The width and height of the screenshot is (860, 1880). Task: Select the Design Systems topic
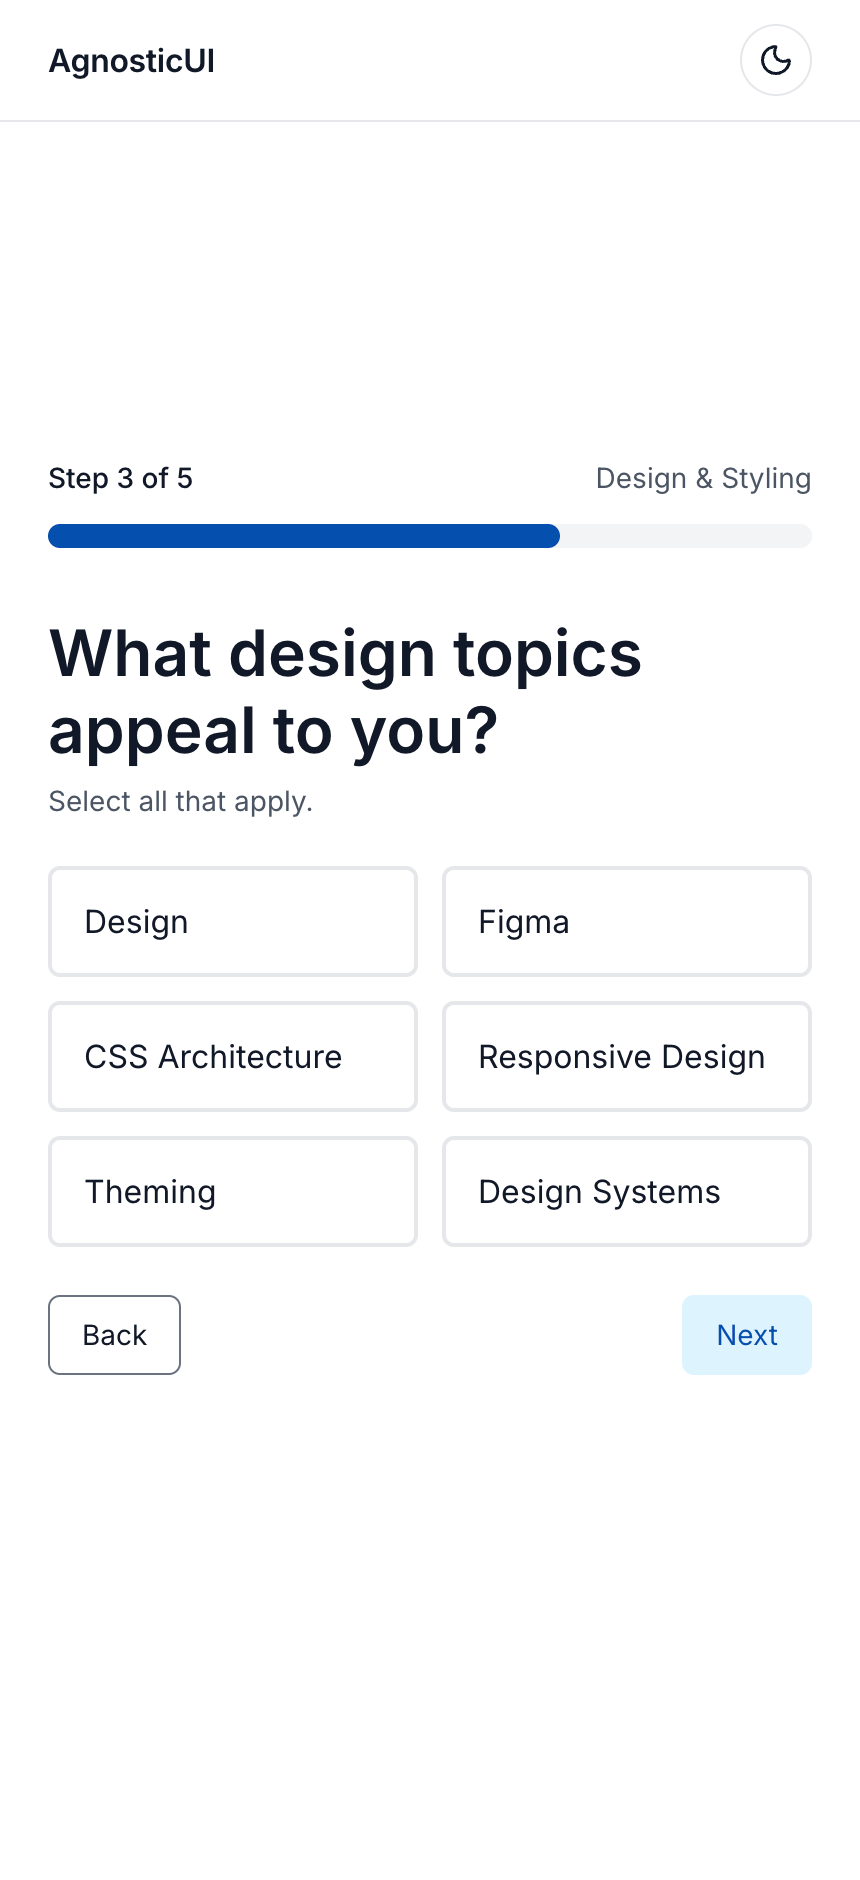(626, 1191)
